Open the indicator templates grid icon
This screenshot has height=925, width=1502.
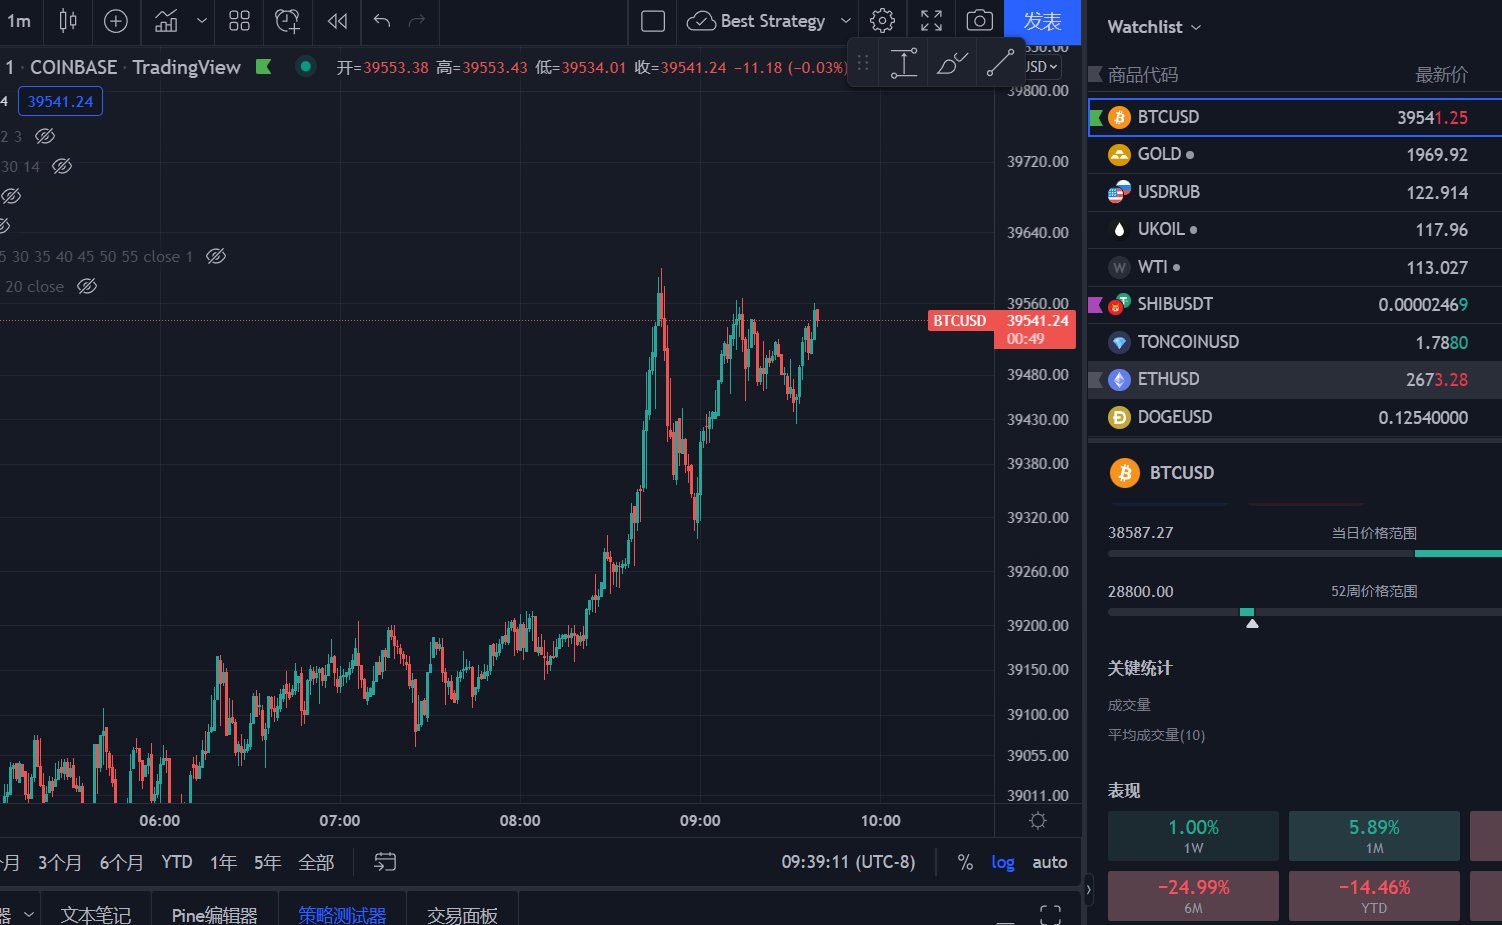tap(239, 20)
